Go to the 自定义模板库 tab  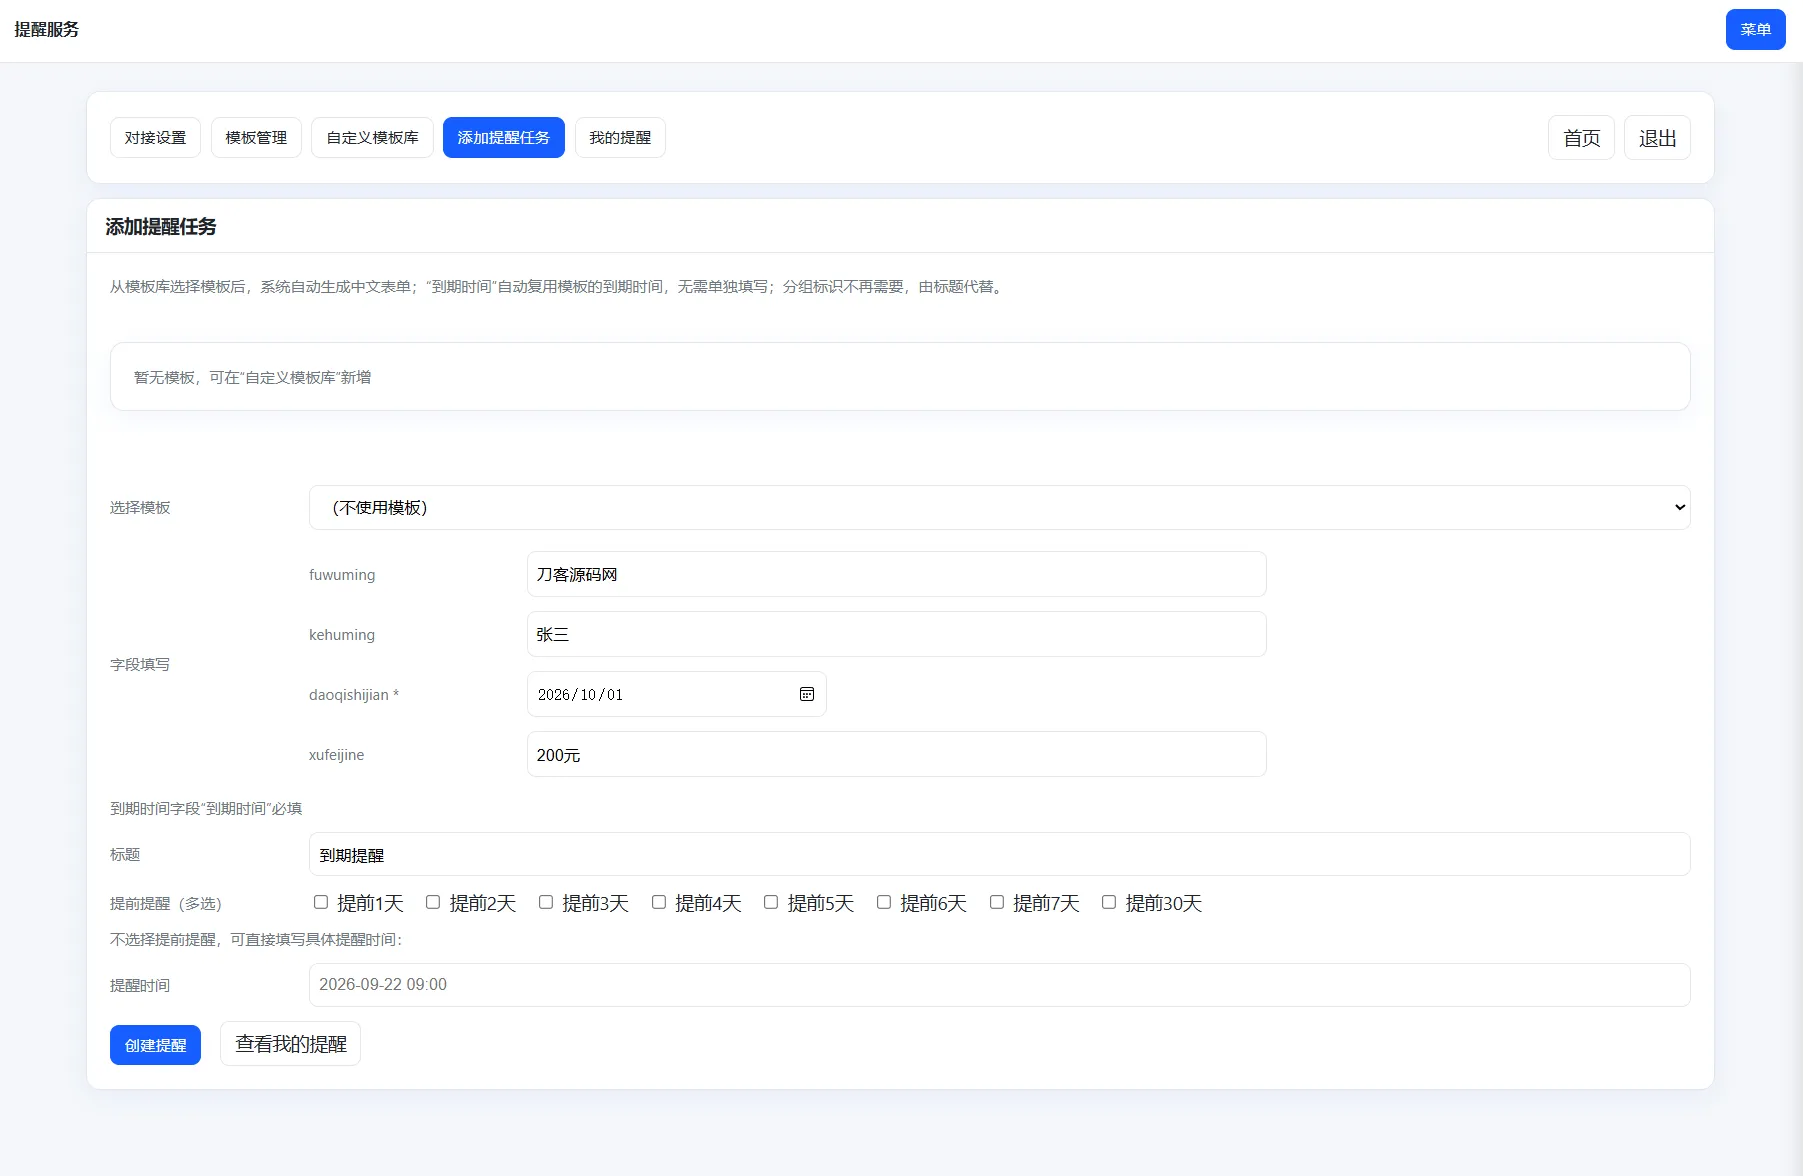coord(372,138)
